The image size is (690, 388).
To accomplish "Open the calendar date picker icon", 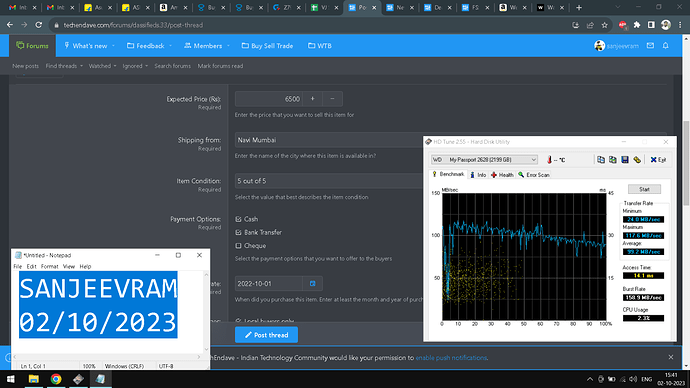I will point(312,284).
